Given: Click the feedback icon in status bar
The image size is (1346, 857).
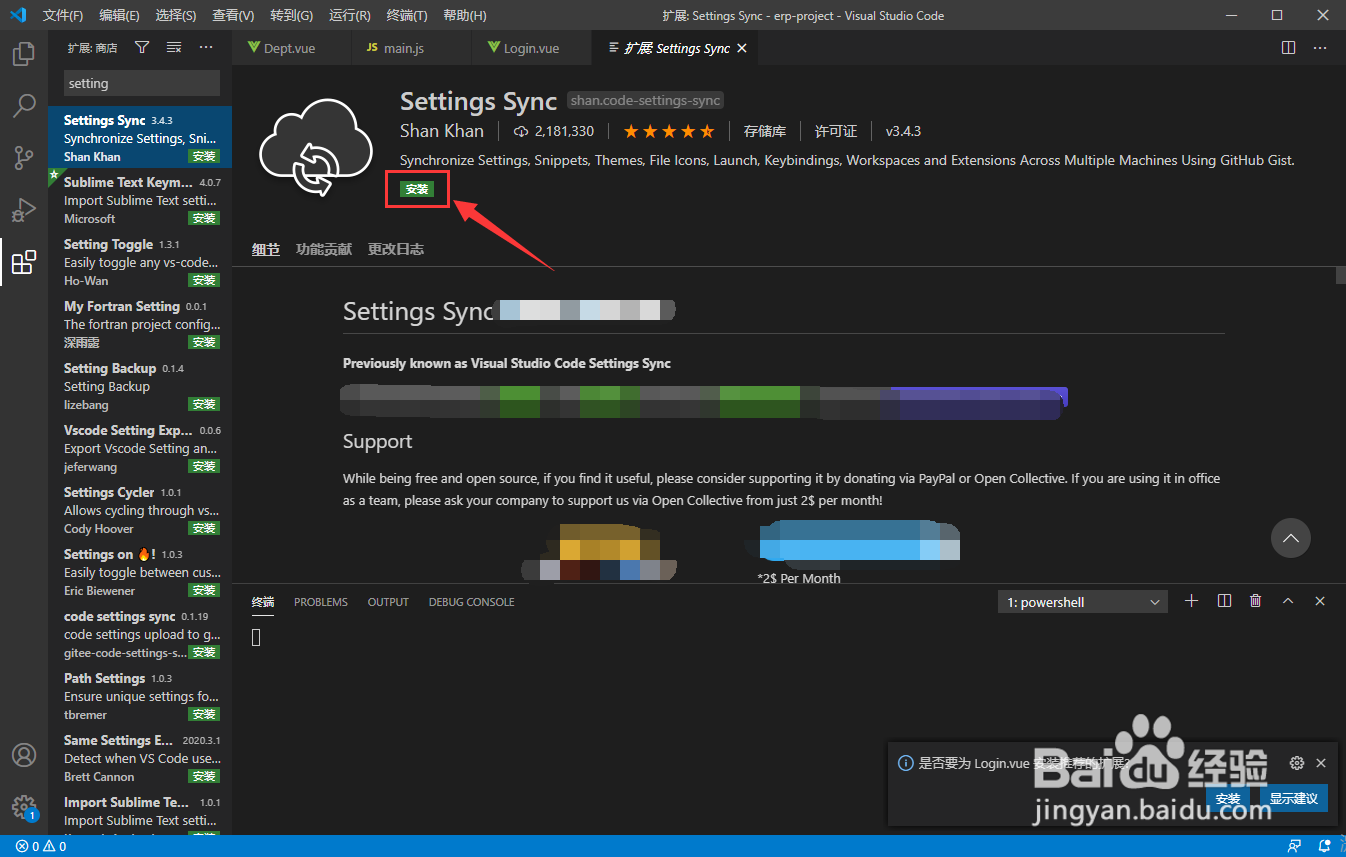Looking at the screenshot, I should point(1295,846).
